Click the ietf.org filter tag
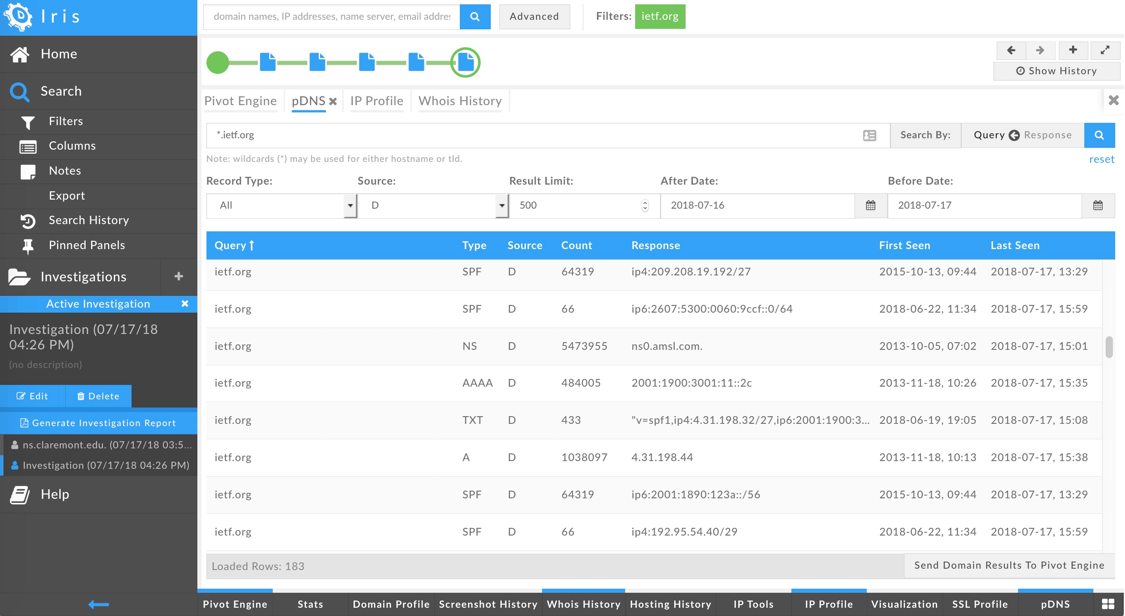 pos(660,16)
